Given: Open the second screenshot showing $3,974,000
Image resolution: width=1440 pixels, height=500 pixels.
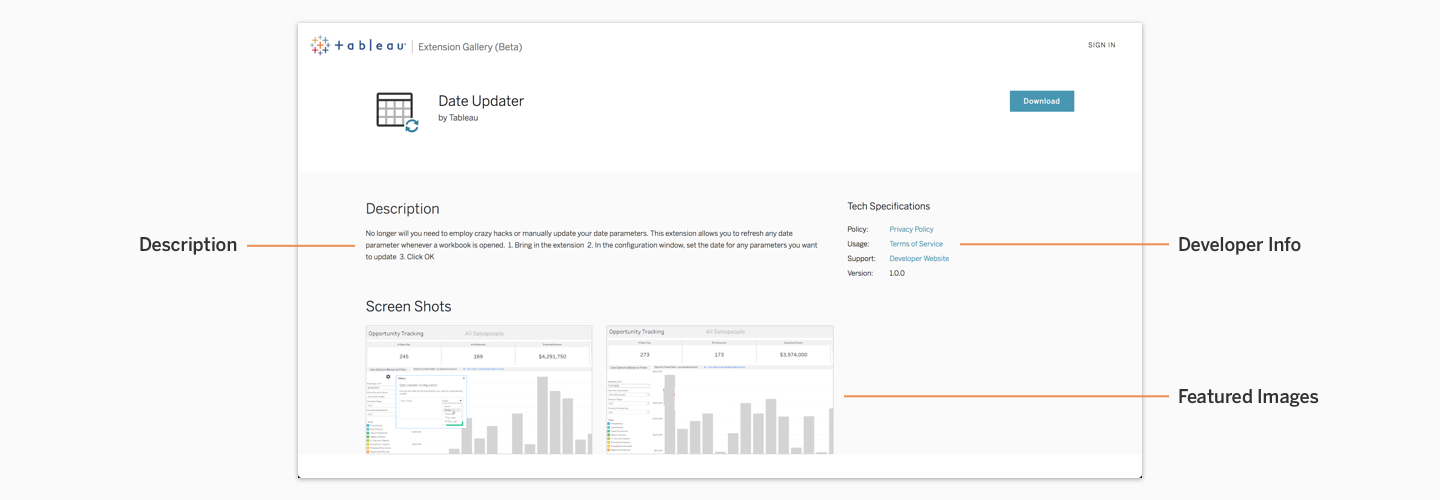Looking at the screenshot, I should pyautogui.click(x=719, y=389).
